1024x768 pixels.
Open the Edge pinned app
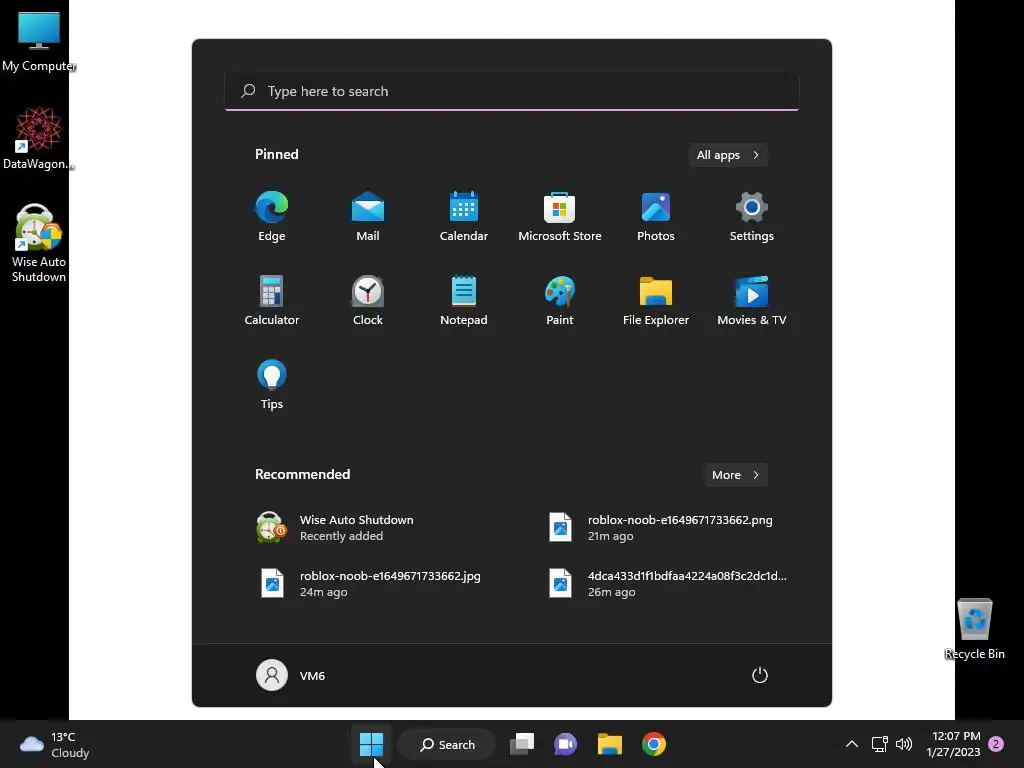tap(272, 217)
